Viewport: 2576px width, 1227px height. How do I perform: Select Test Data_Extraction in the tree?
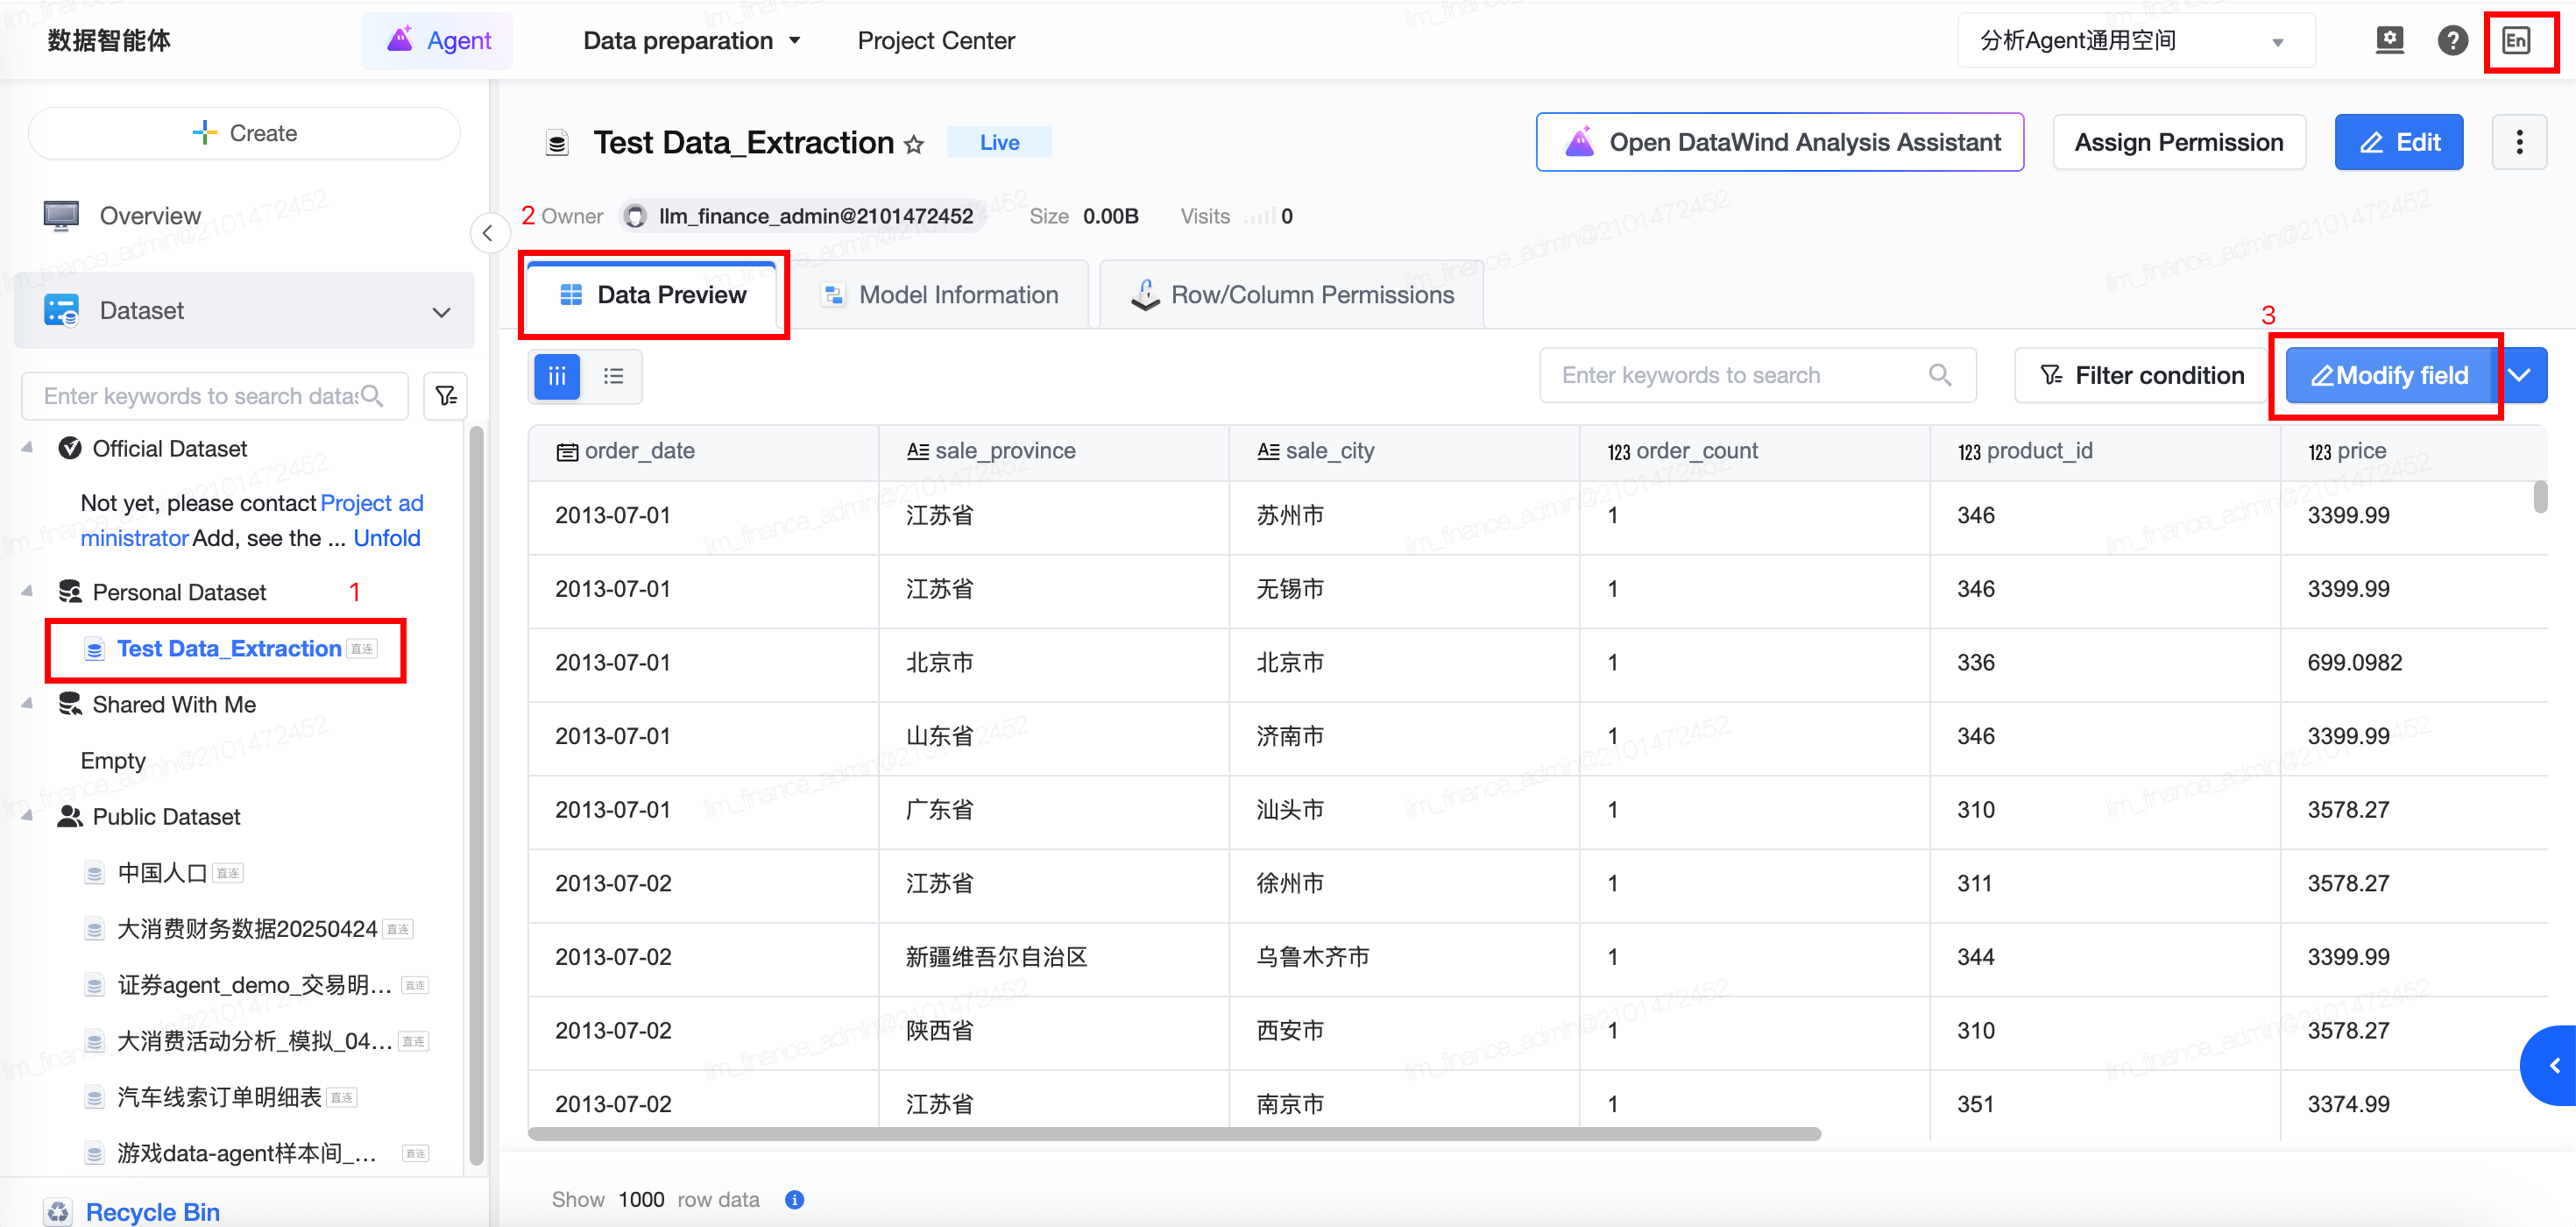pos(229,649)
